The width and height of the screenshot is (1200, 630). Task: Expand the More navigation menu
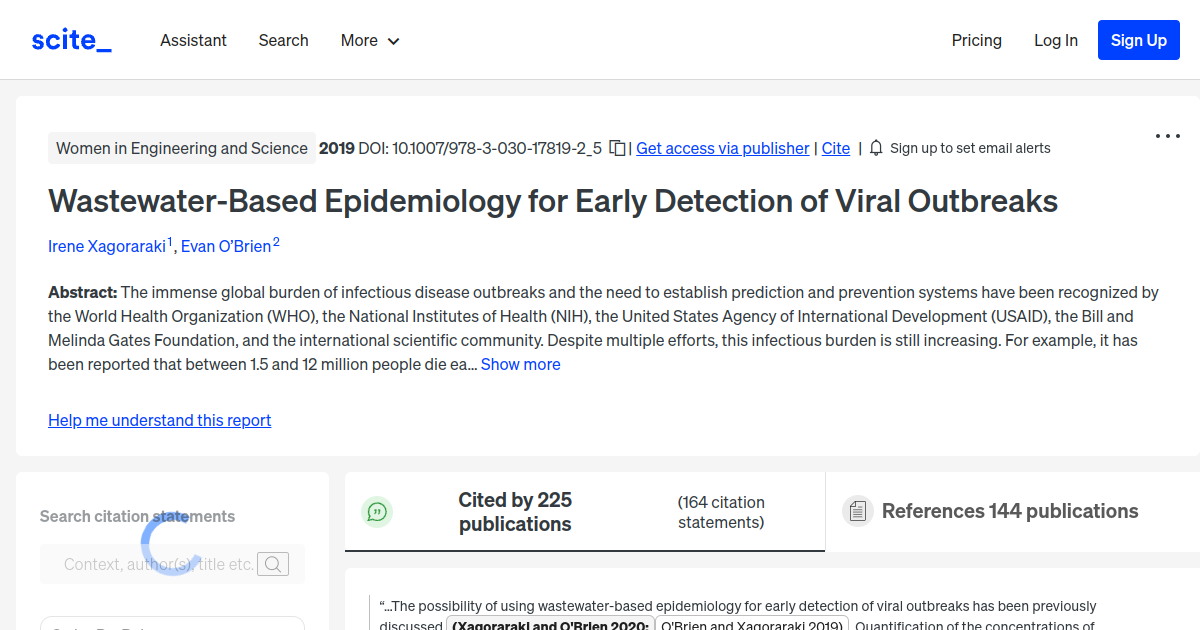(369, 40)
